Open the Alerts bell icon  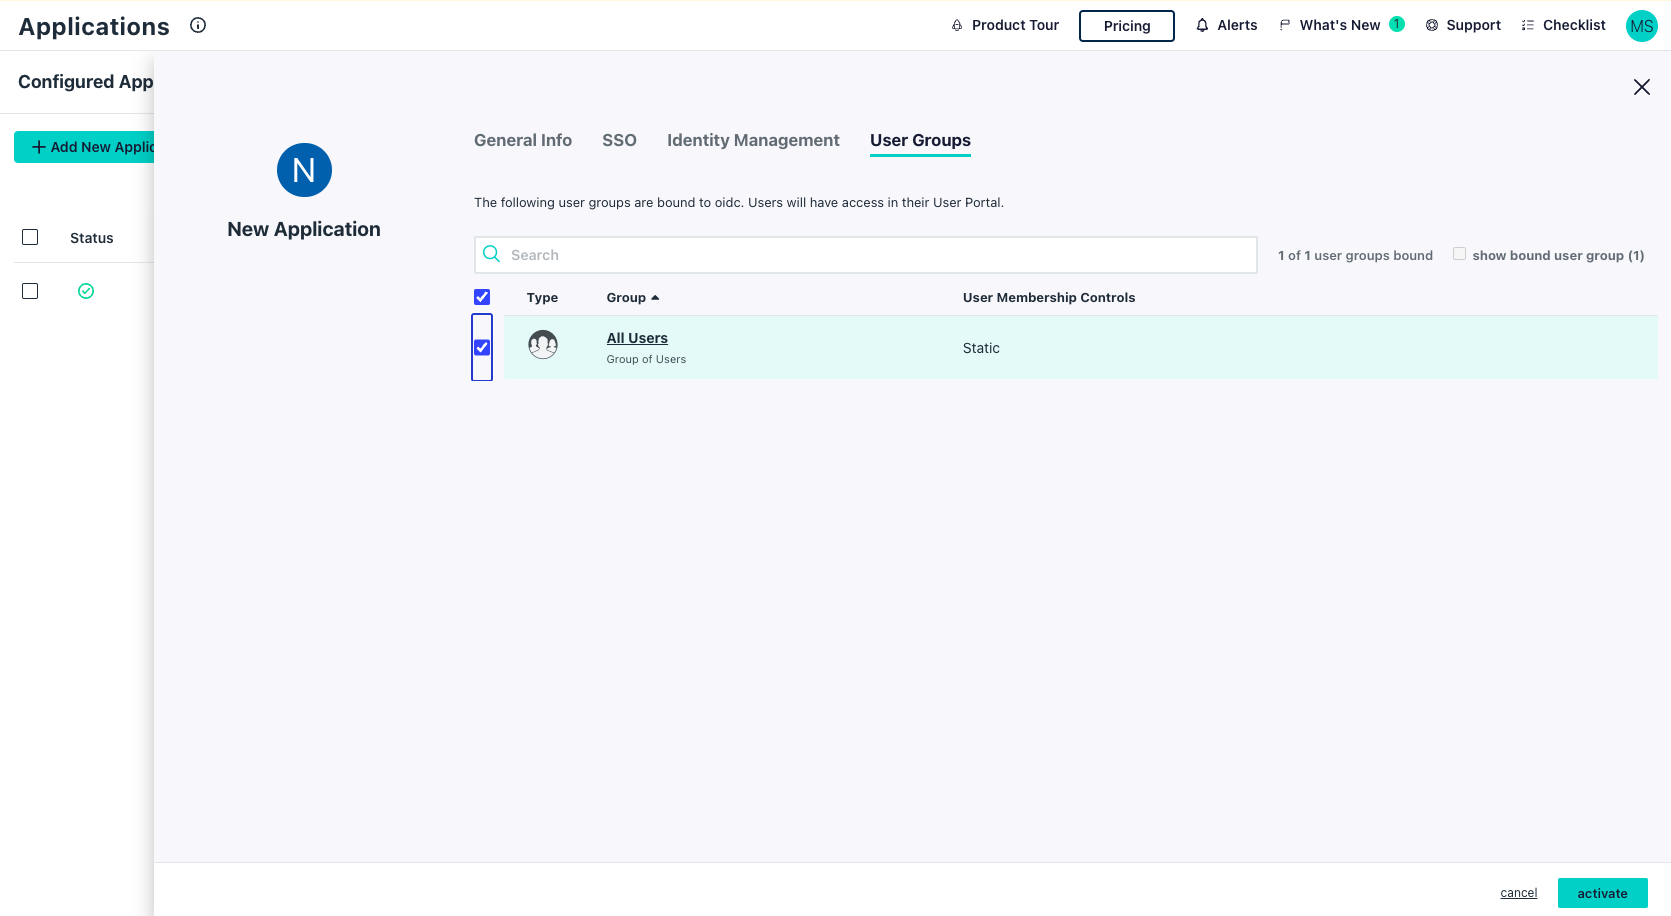(1202, 25)
